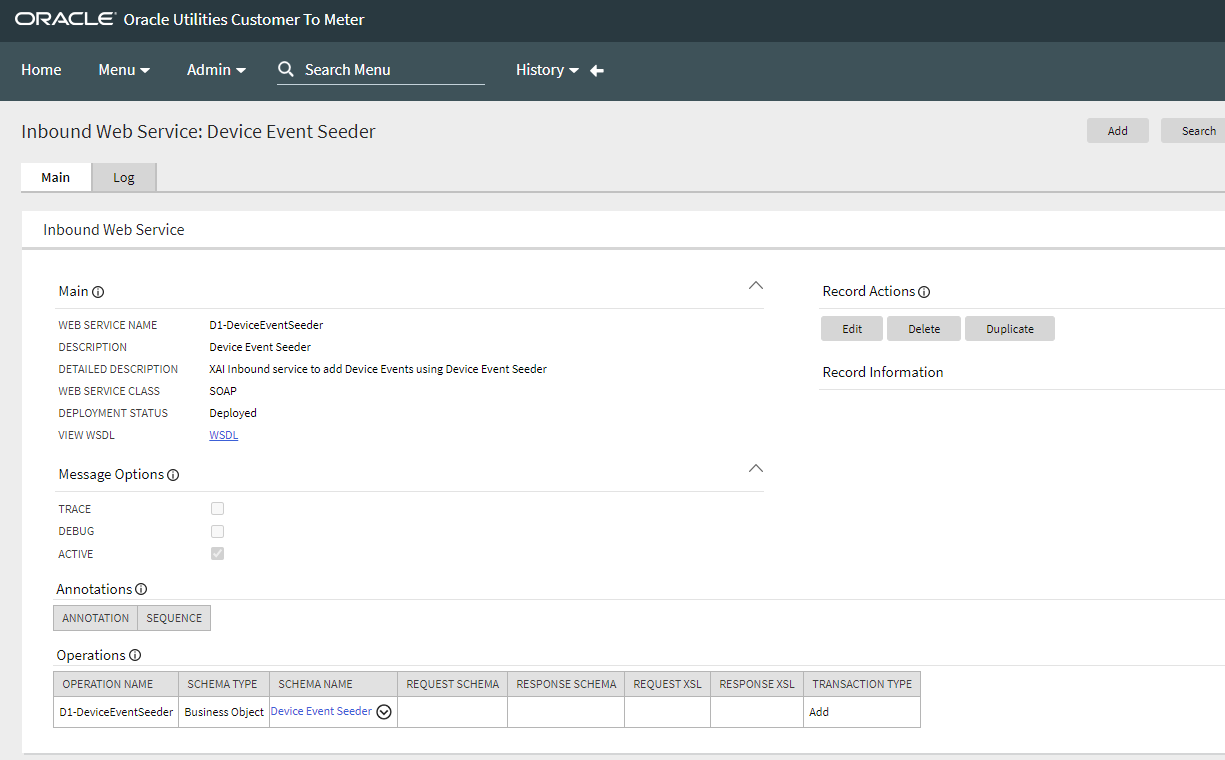Click the SEQUENCE column header
This screenshot has height=760, width=1225.
[174, 618]
